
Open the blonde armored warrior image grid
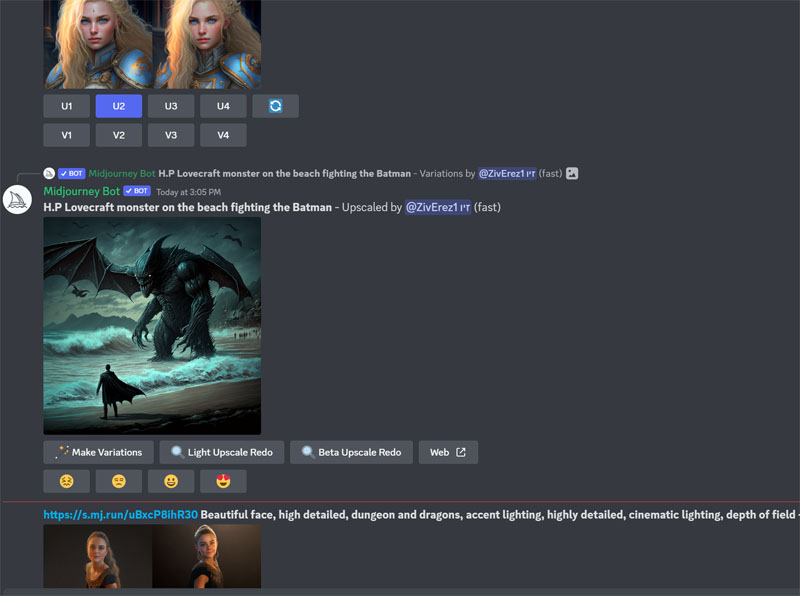tap(152, 44)
